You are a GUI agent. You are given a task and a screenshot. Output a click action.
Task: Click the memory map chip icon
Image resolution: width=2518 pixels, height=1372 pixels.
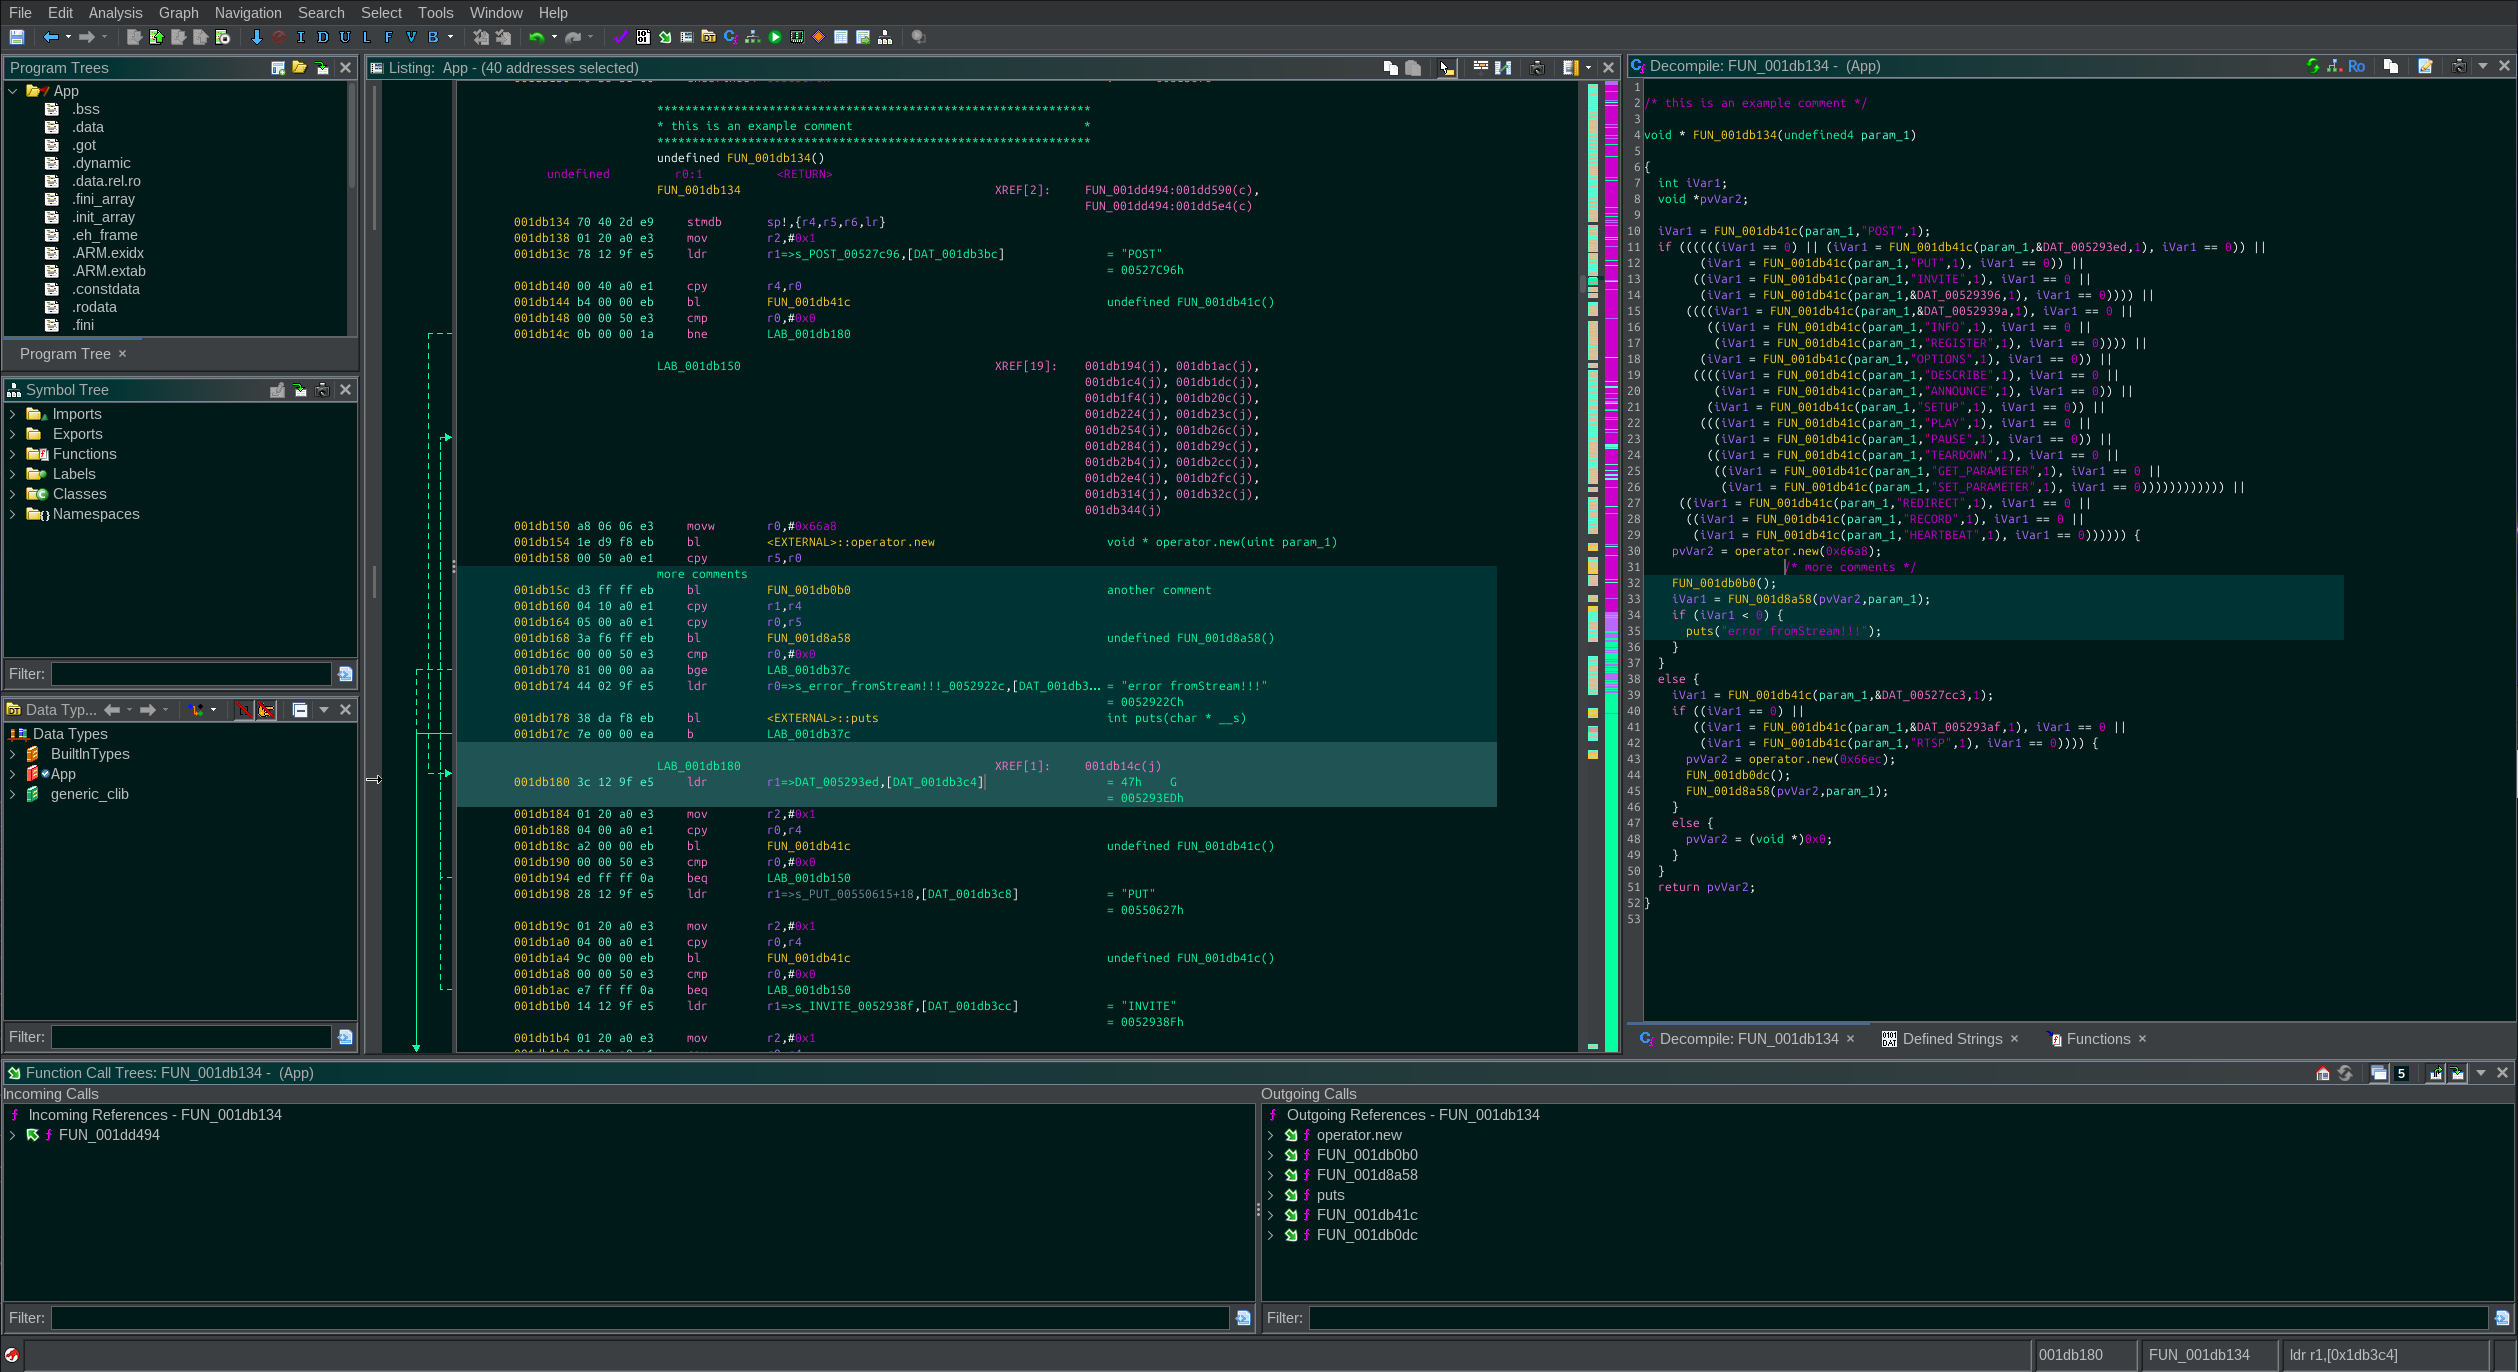tap(797, 37)
